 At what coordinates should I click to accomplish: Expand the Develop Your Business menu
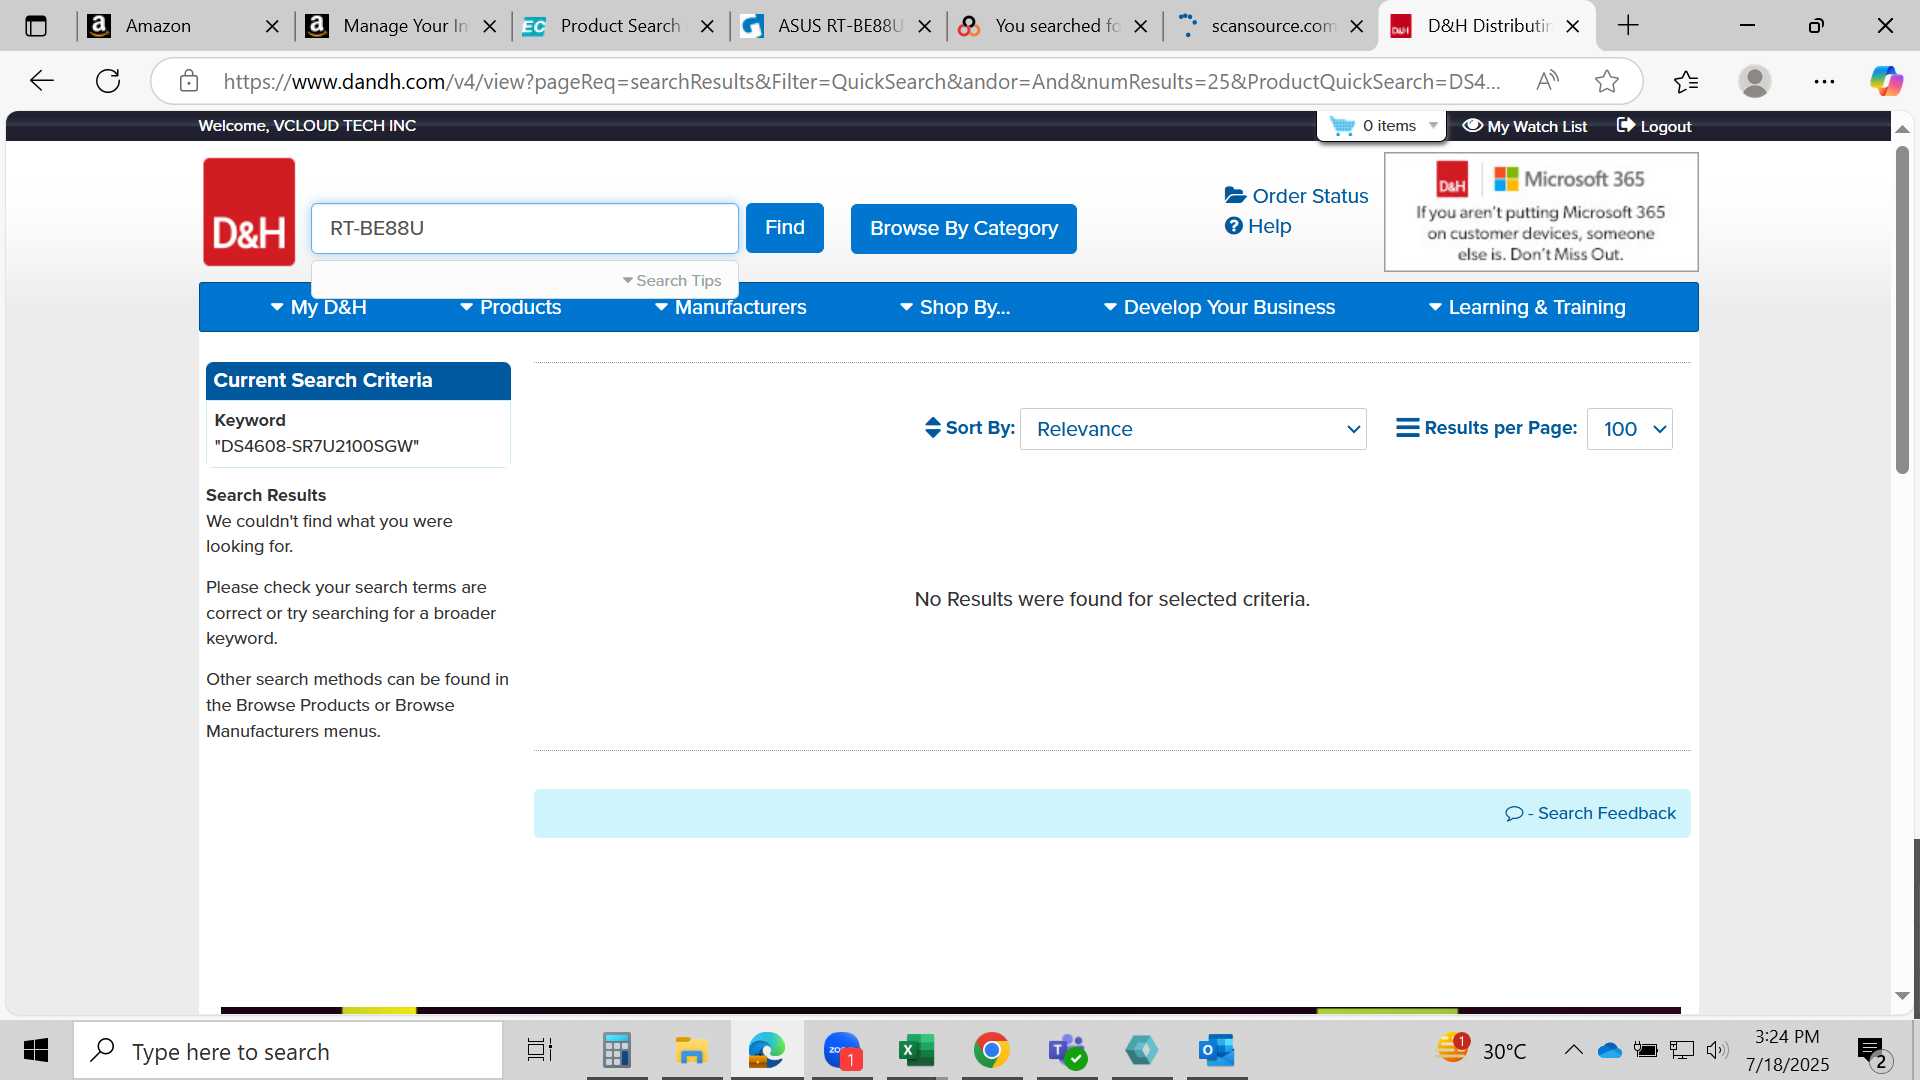1219,307
